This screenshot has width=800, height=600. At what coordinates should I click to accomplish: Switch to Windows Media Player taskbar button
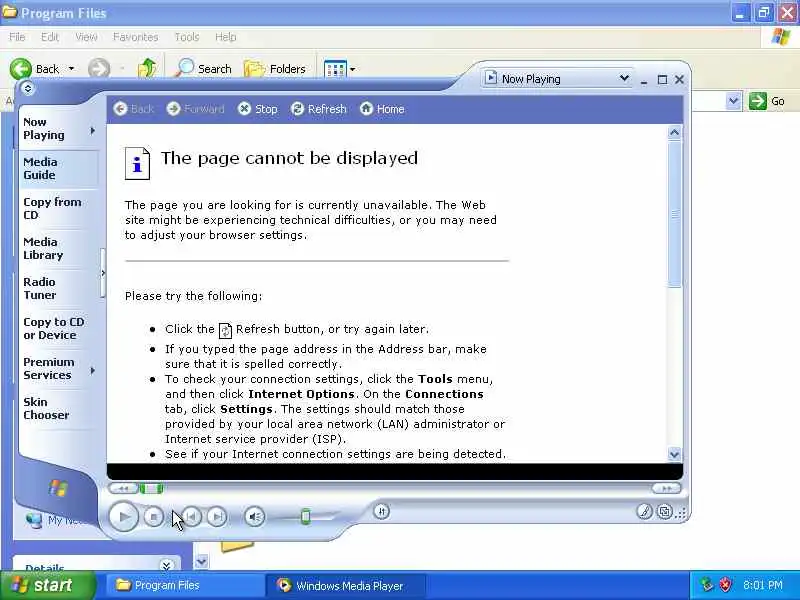346,585
